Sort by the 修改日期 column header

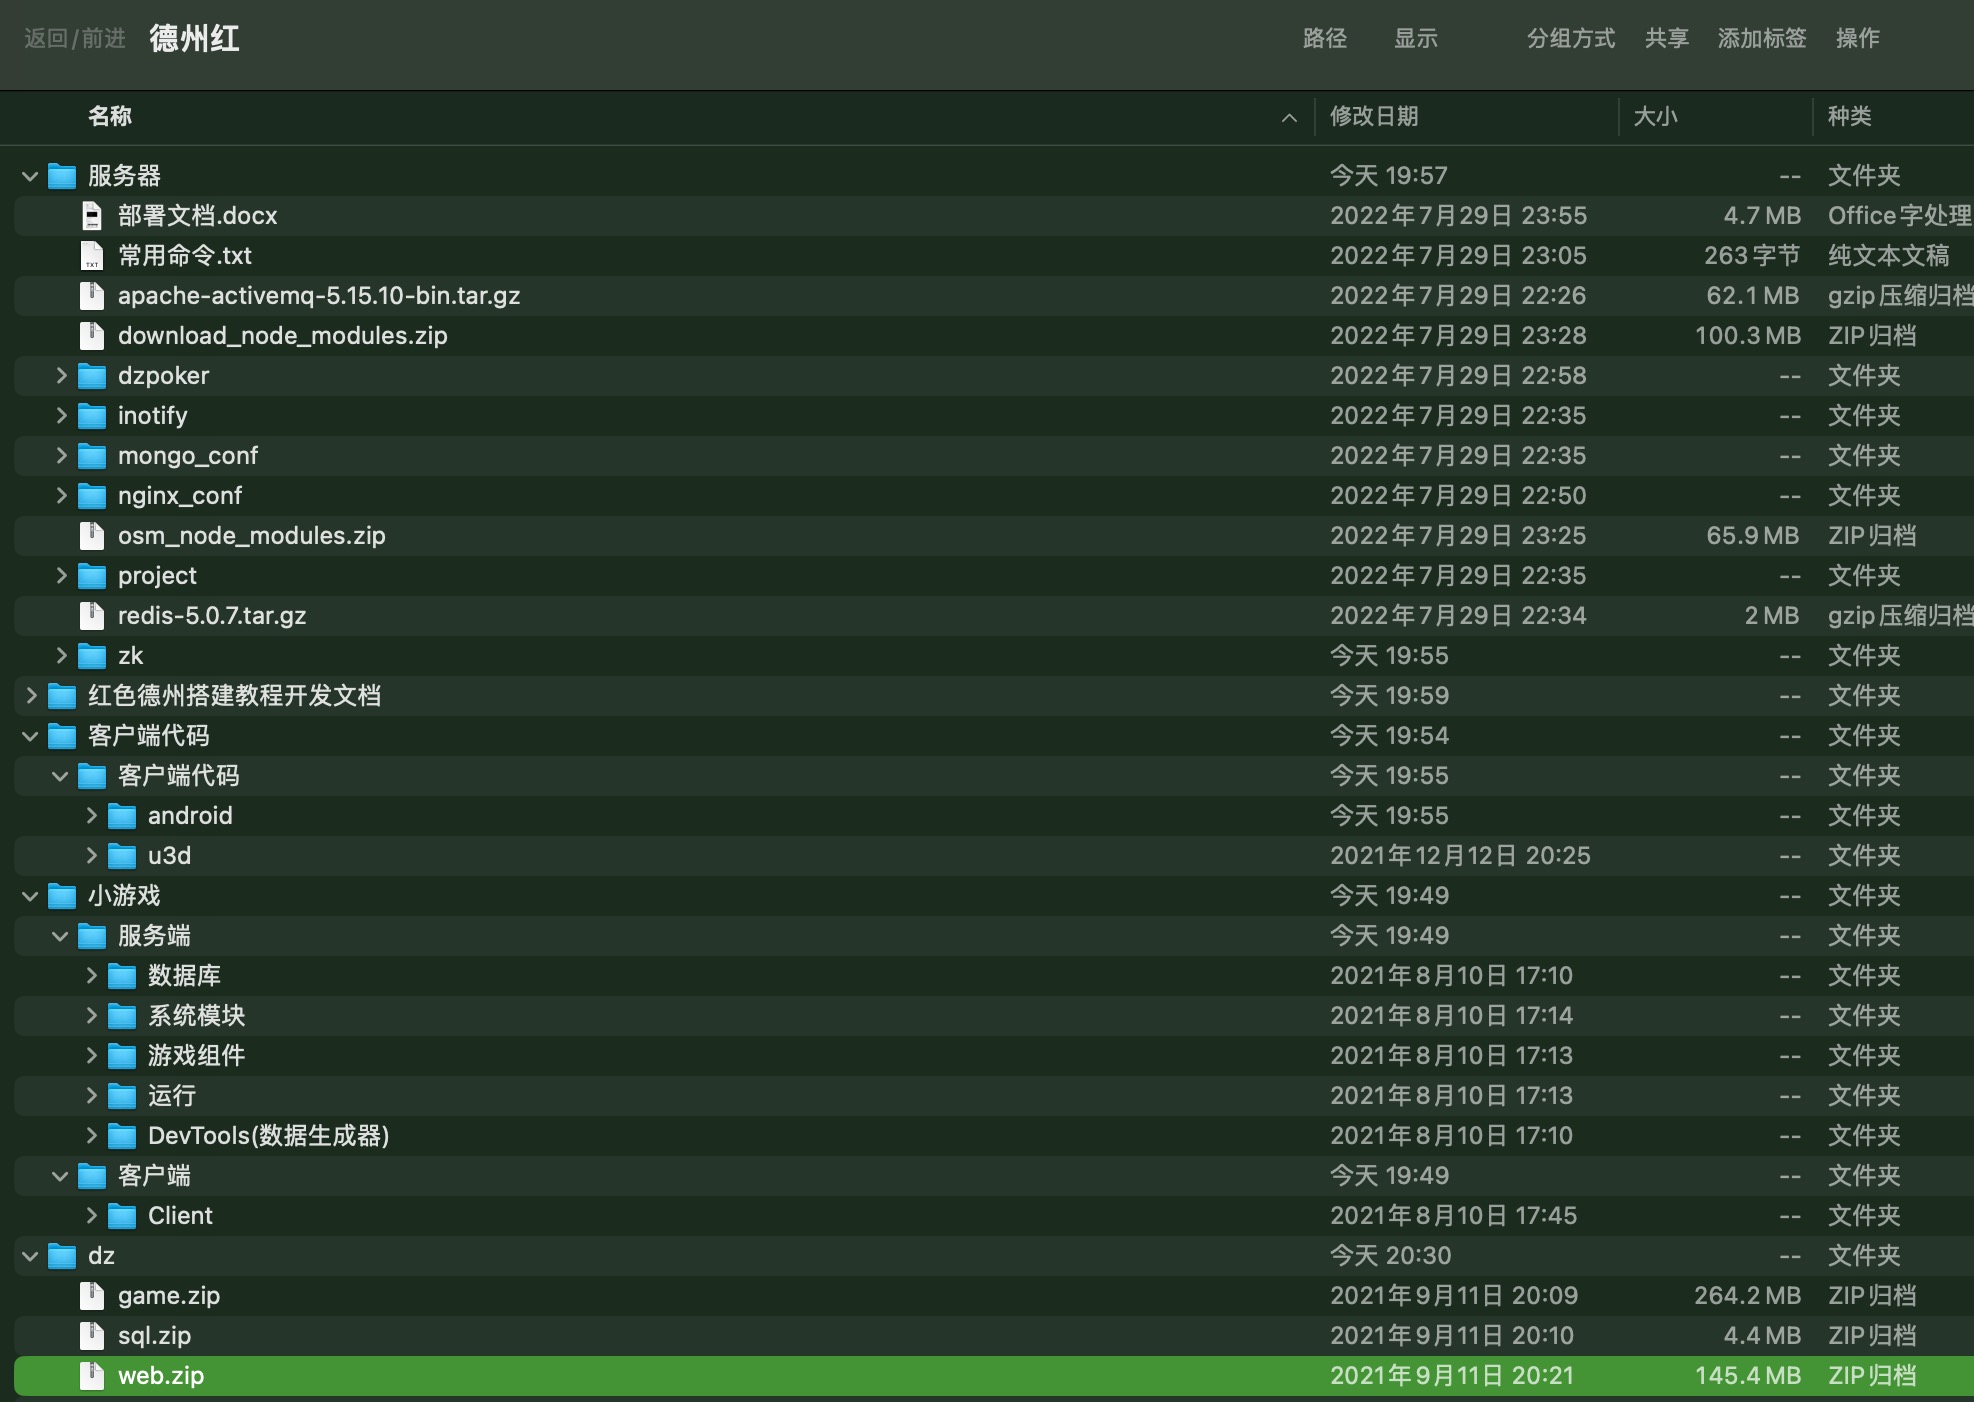point(1374,116)
